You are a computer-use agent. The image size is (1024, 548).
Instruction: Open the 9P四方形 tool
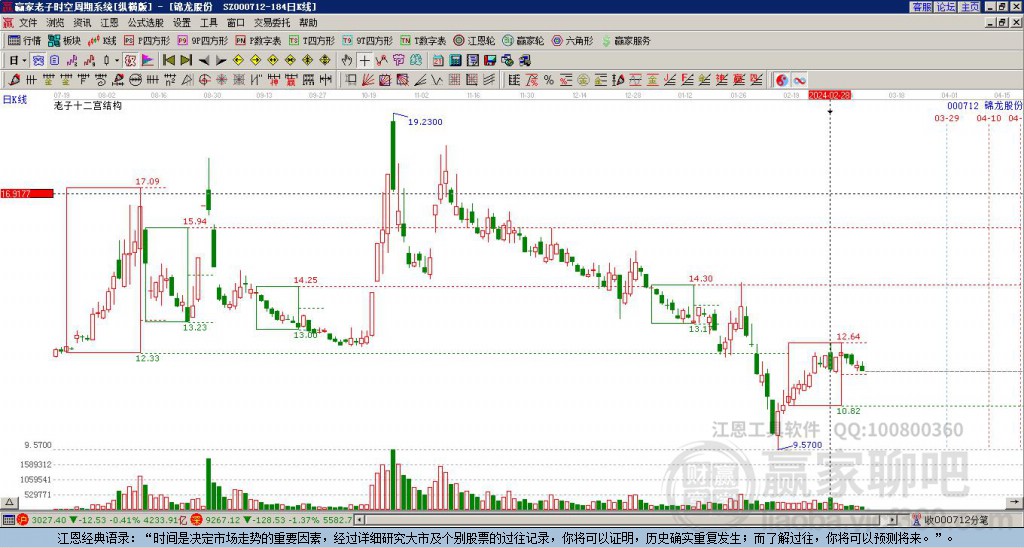pyautogui.click(x=202, y=40)
